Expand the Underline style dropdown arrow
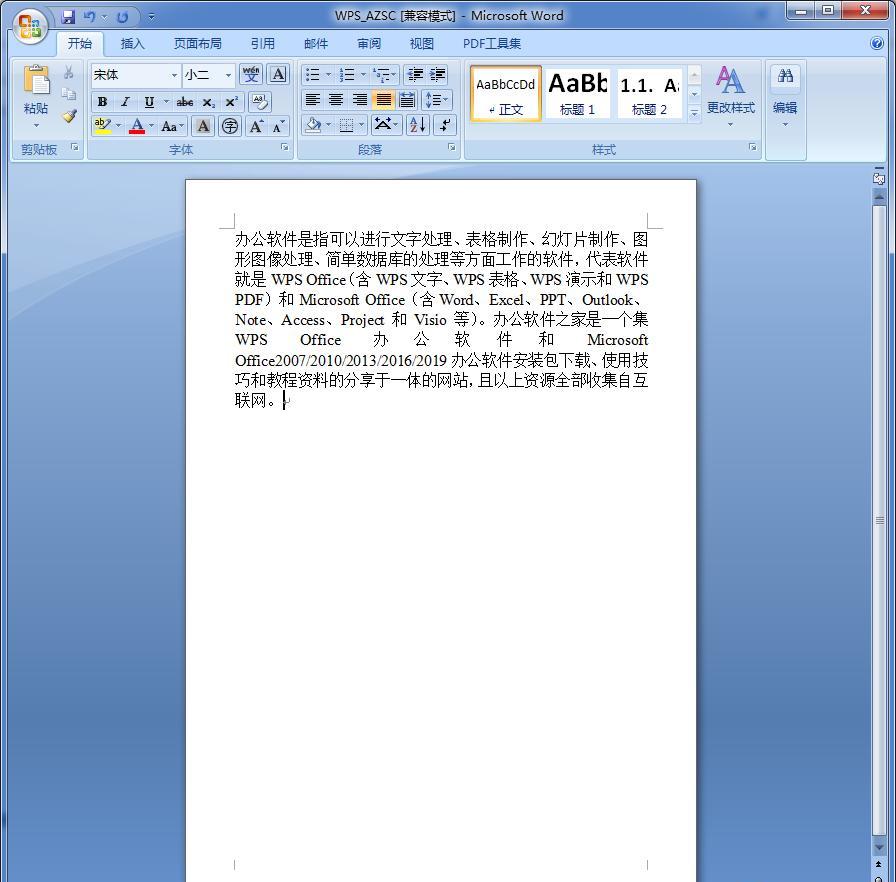 tap(165, 102)
